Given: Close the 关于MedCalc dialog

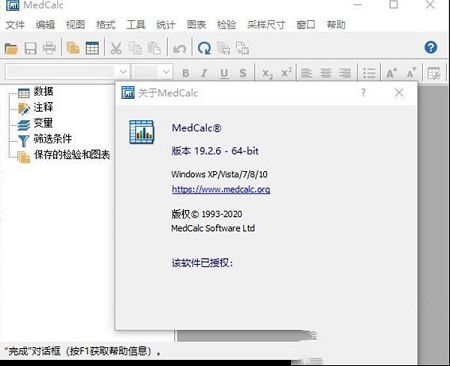Looking at the screenshot, I should [x=399, y=93].
